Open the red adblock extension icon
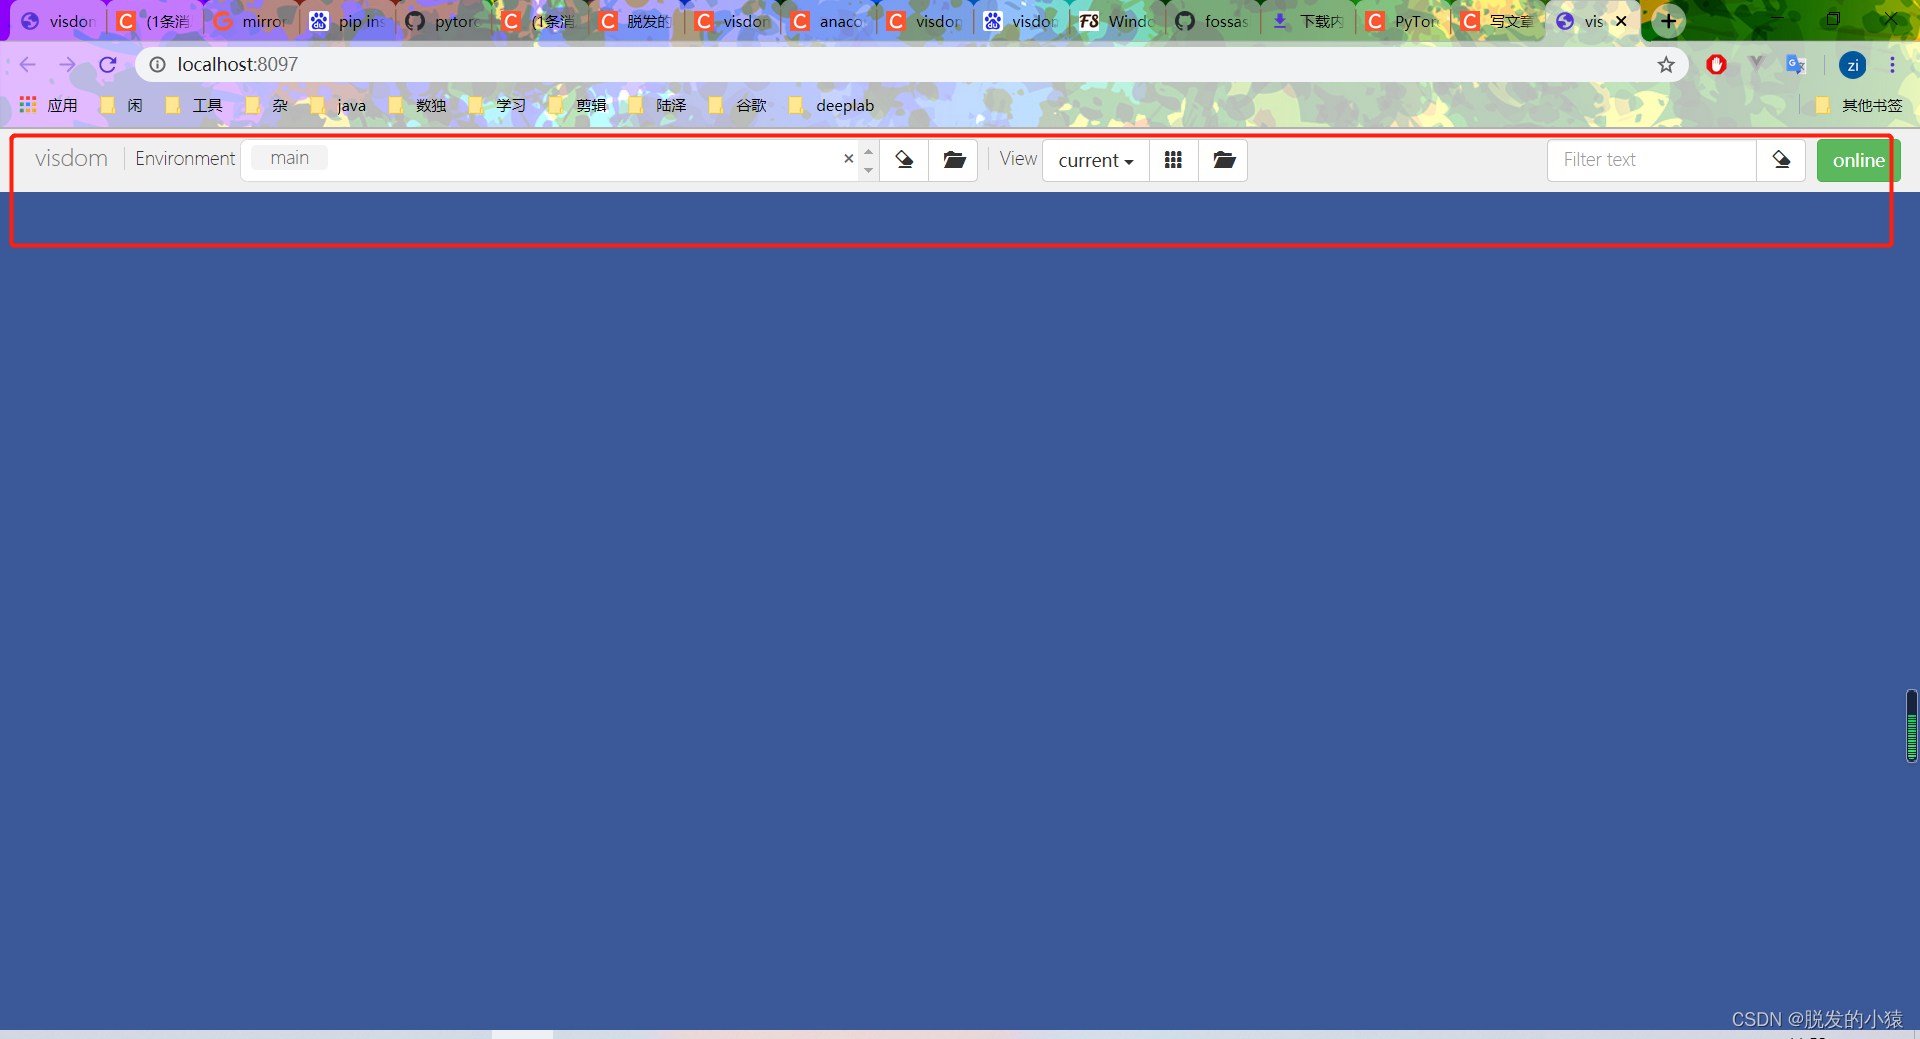This screenshot has height=1039, width=1920. [1716, 65]
